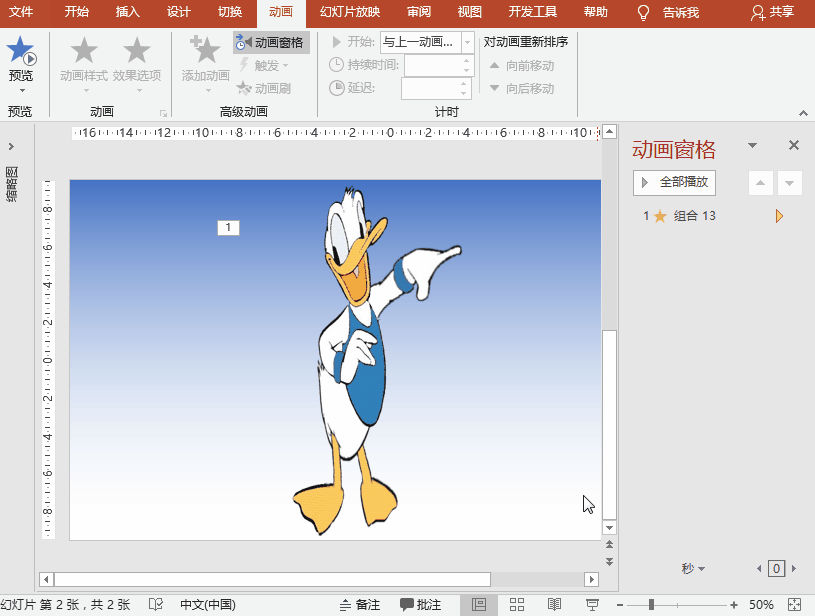Switch to Reading view
The height and width of the screenshot is (616, 815).
[554, 605]
